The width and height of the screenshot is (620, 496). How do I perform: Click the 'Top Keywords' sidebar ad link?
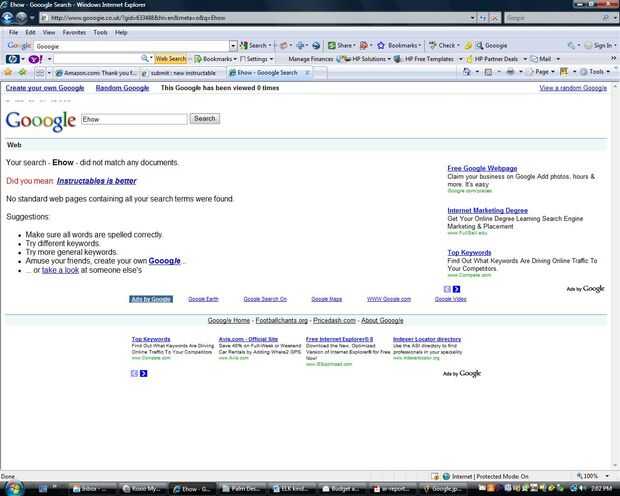point(469,252)
